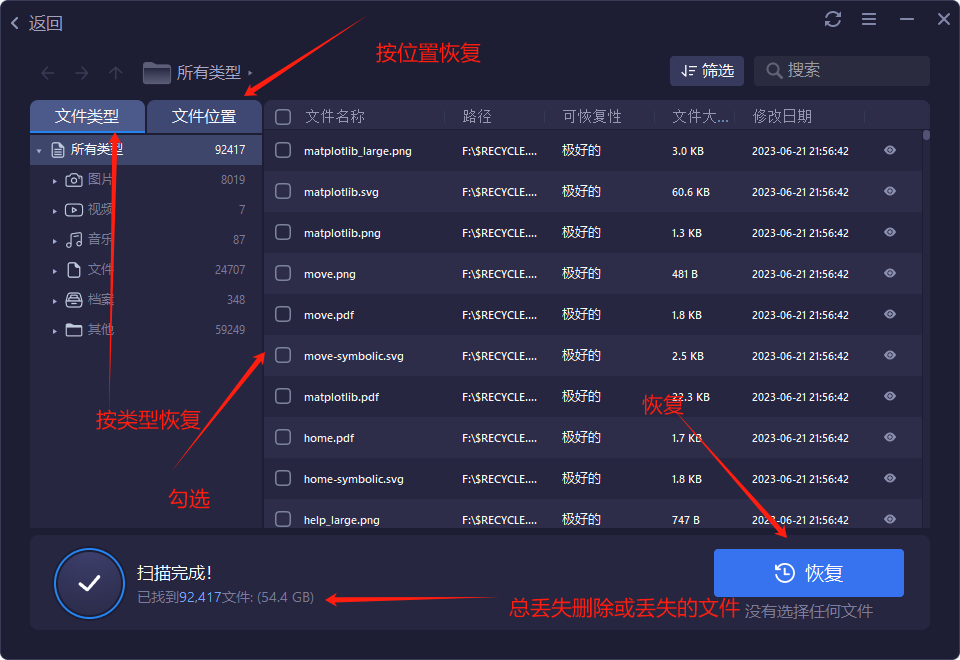
Task: Open the hamburger menu in the title bar
Action: pyautogui.click(x=868, y=19)
